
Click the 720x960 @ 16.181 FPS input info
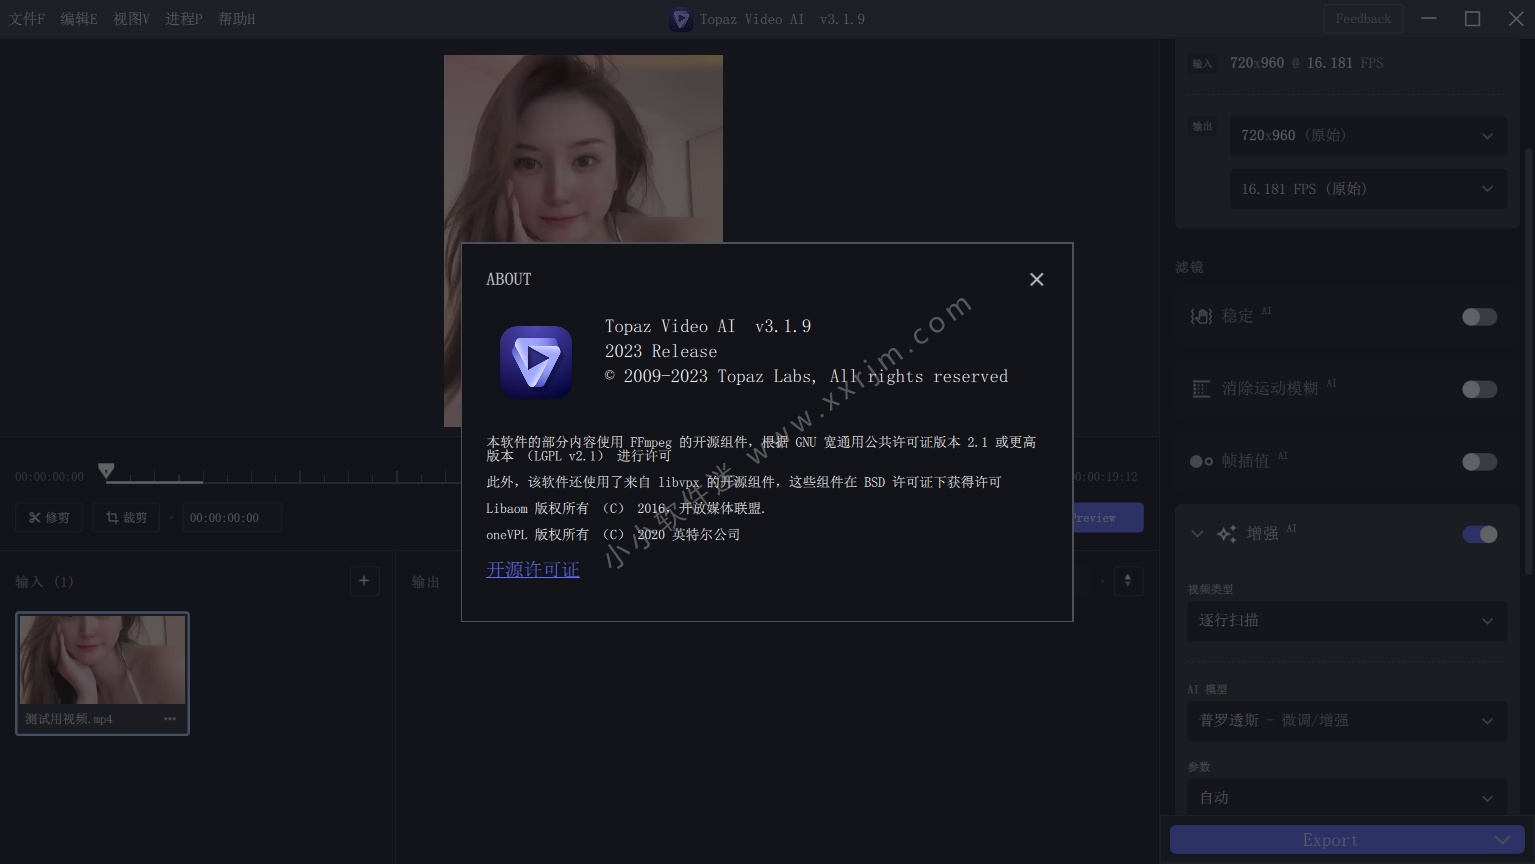point(1307,63)
